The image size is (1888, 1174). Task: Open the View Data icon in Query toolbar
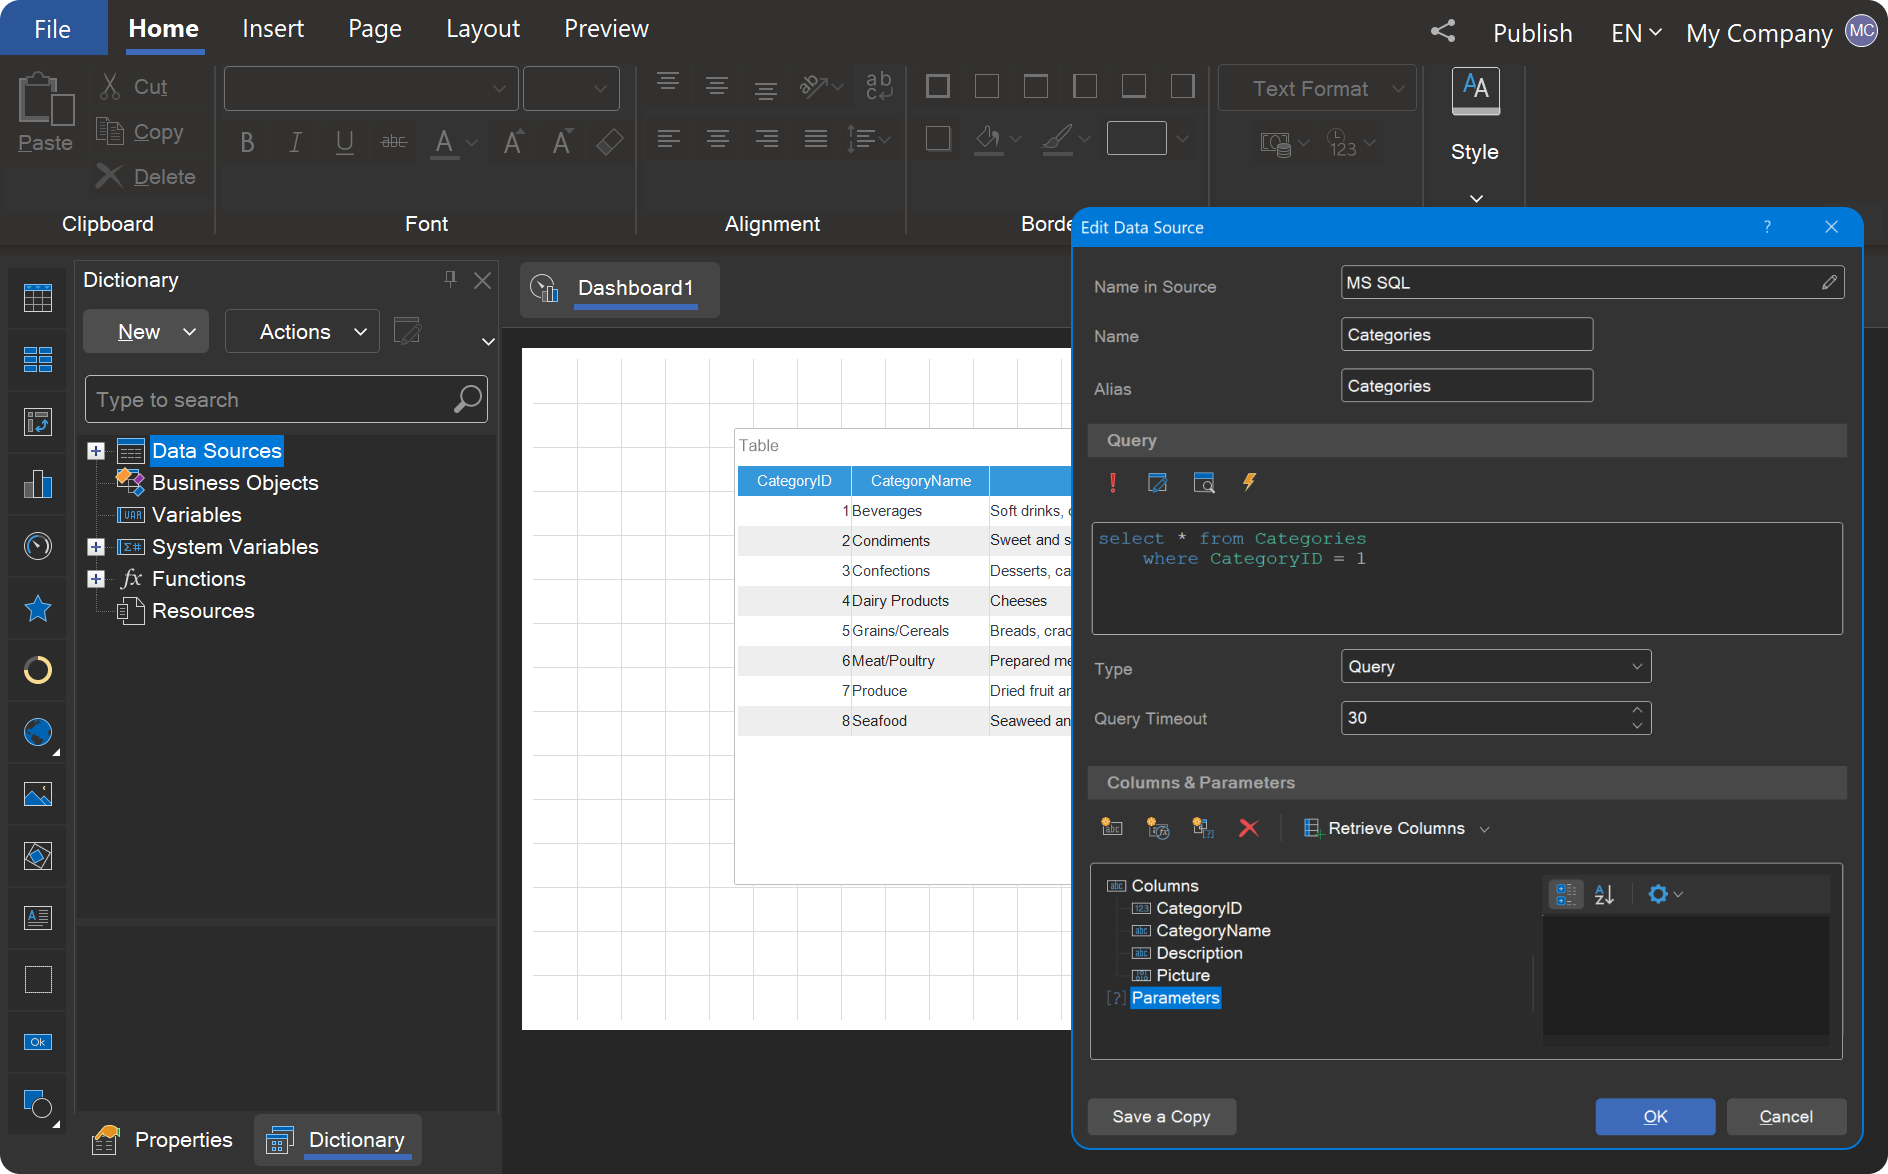pos(1204,483)
